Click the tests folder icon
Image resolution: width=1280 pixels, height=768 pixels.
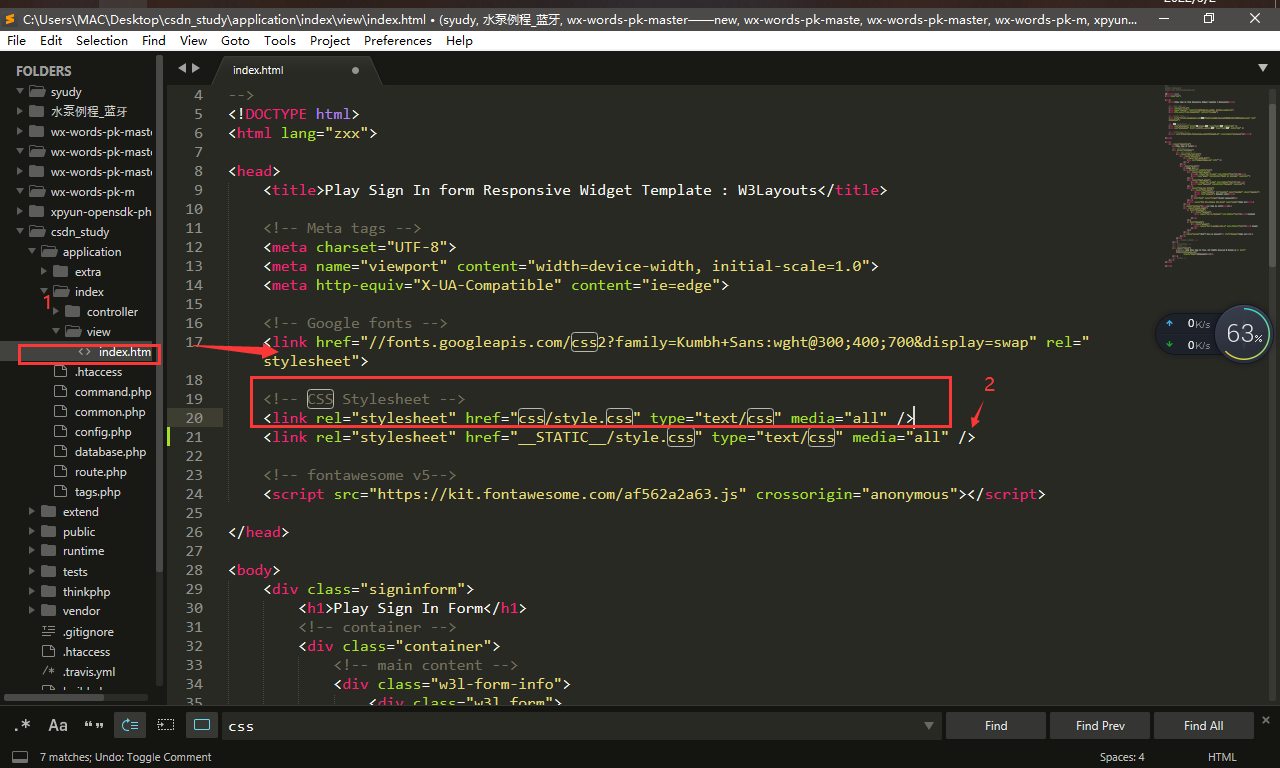pos(48,572)
